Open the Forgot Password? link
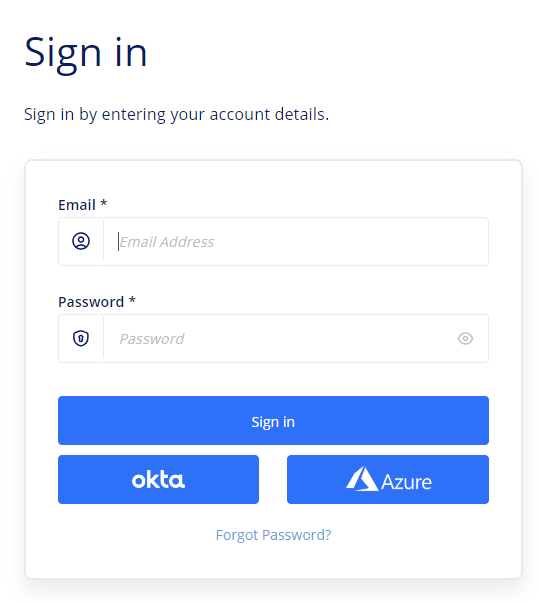539x604 pixels. (x=273, y=535)
